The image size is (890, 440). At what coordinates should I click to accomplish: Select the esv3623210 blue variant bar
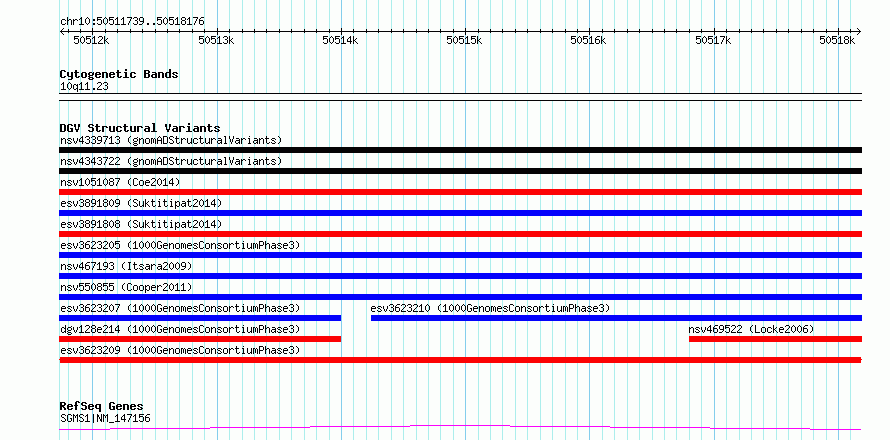pos(616,318)
